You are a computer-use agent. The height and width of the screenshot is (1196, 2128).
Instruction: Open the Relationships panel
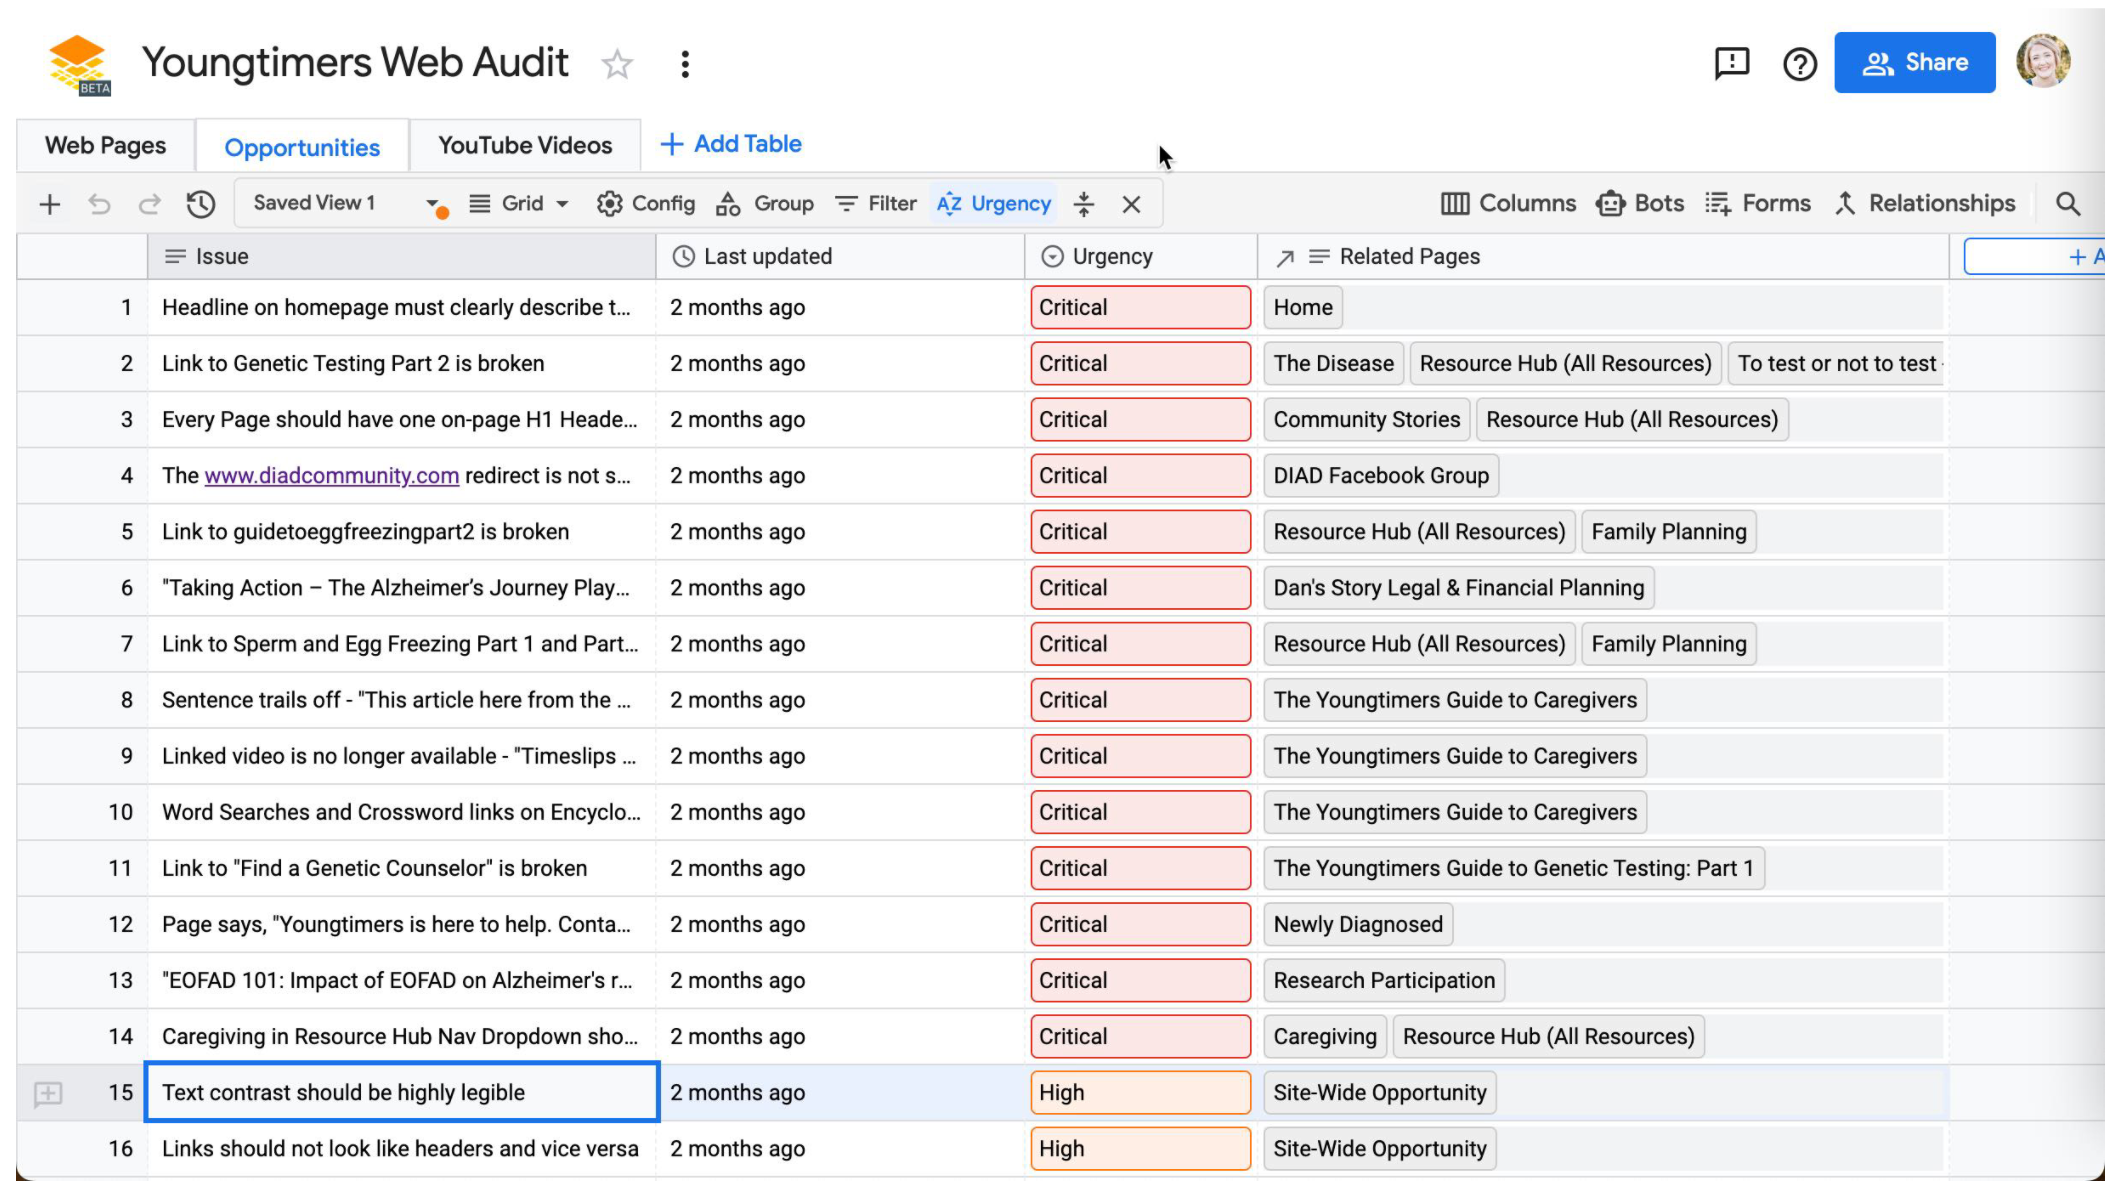(x=1925, y=204)
